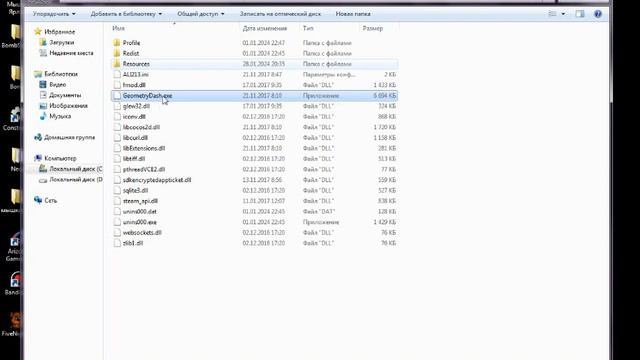Image resolution: width=640 pixels, height=360 pixels.
Task: Select Сеть in navigation pane
Action: click(x=51, y=200)
